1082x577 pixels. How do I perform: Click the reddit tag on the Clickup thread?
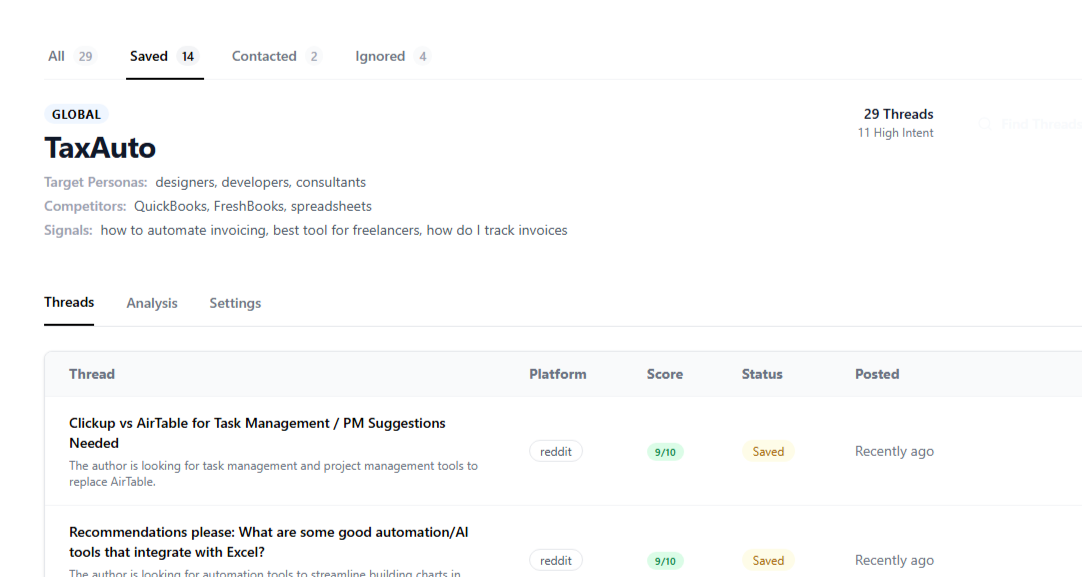(556, 451)
